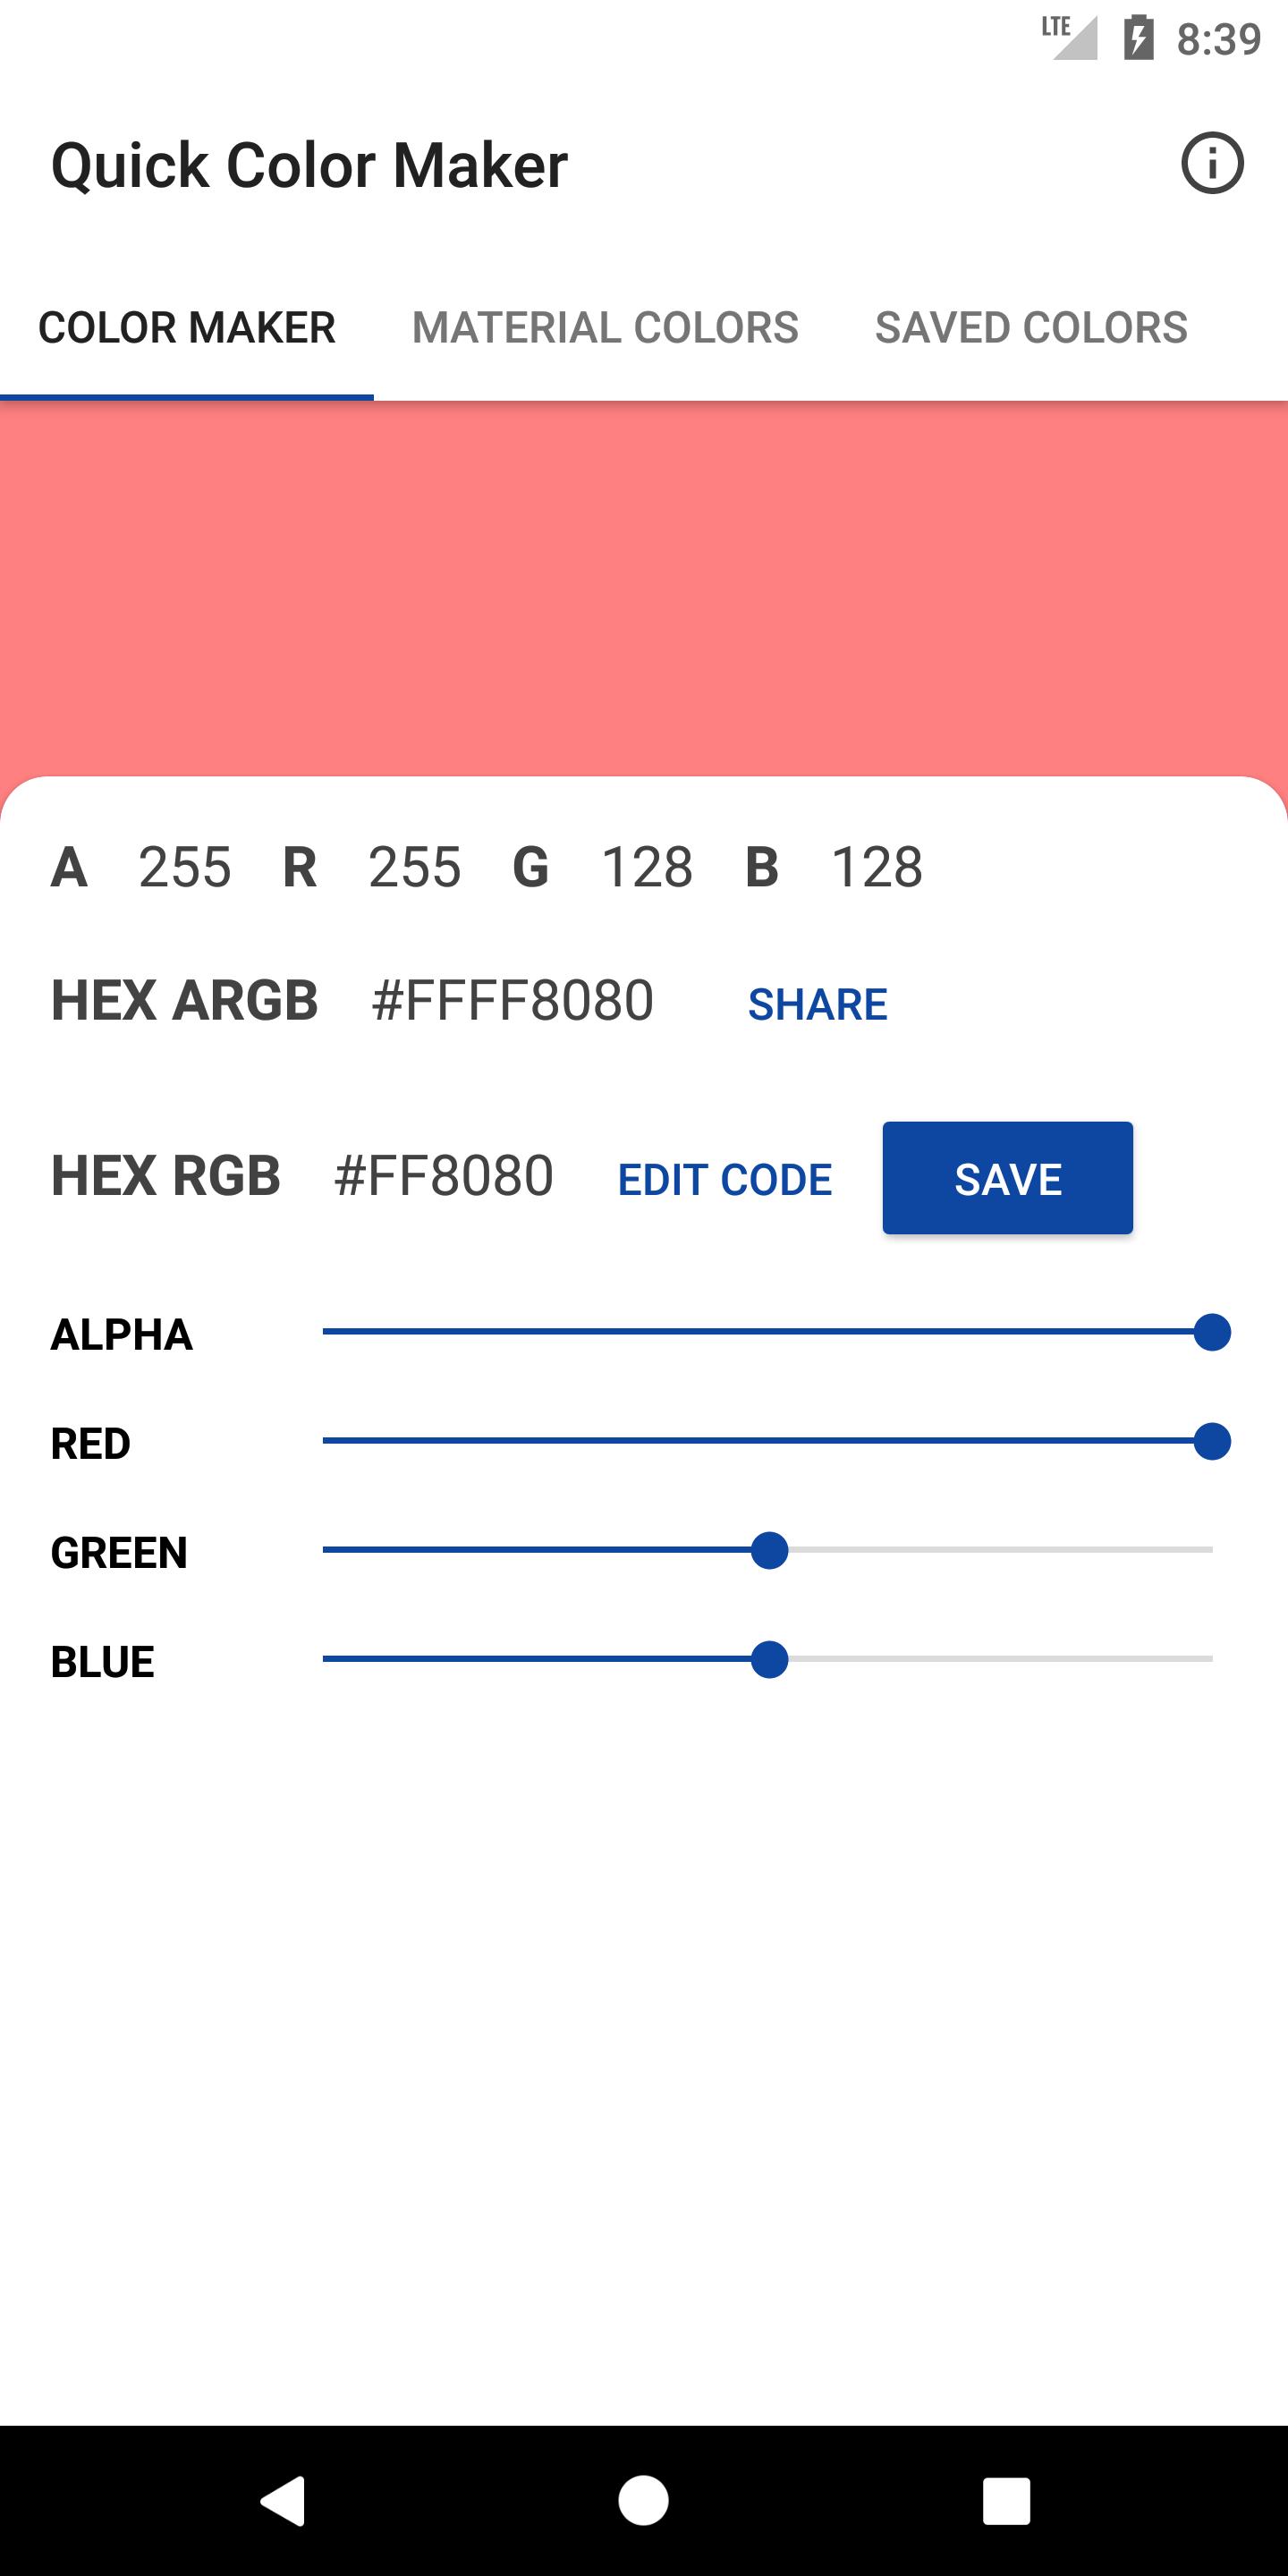This screenshot has width=1288, height=2576.
Task: Open the recent apps square button
Action: (1006, 2501)
